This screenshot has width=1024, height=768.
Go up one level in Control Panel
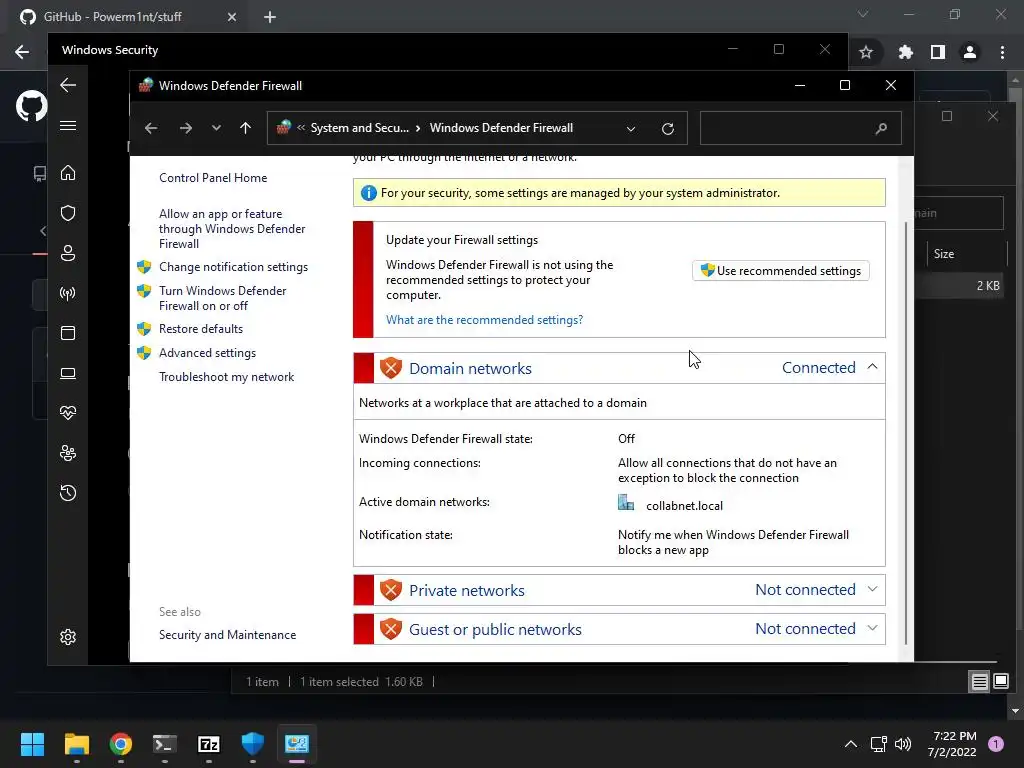[246, 128]
